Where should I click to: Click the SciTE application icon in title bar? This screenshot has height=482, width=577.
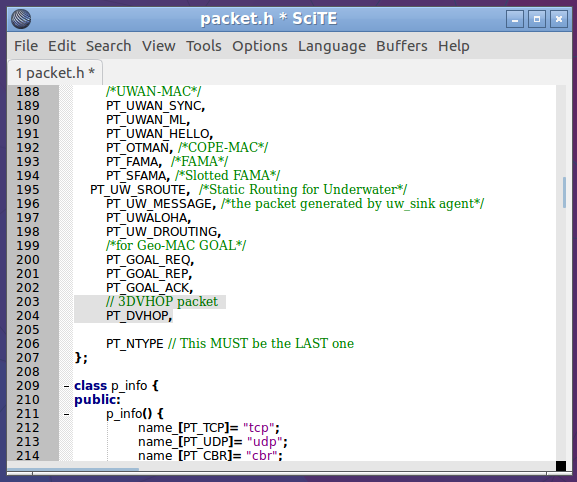21,19
